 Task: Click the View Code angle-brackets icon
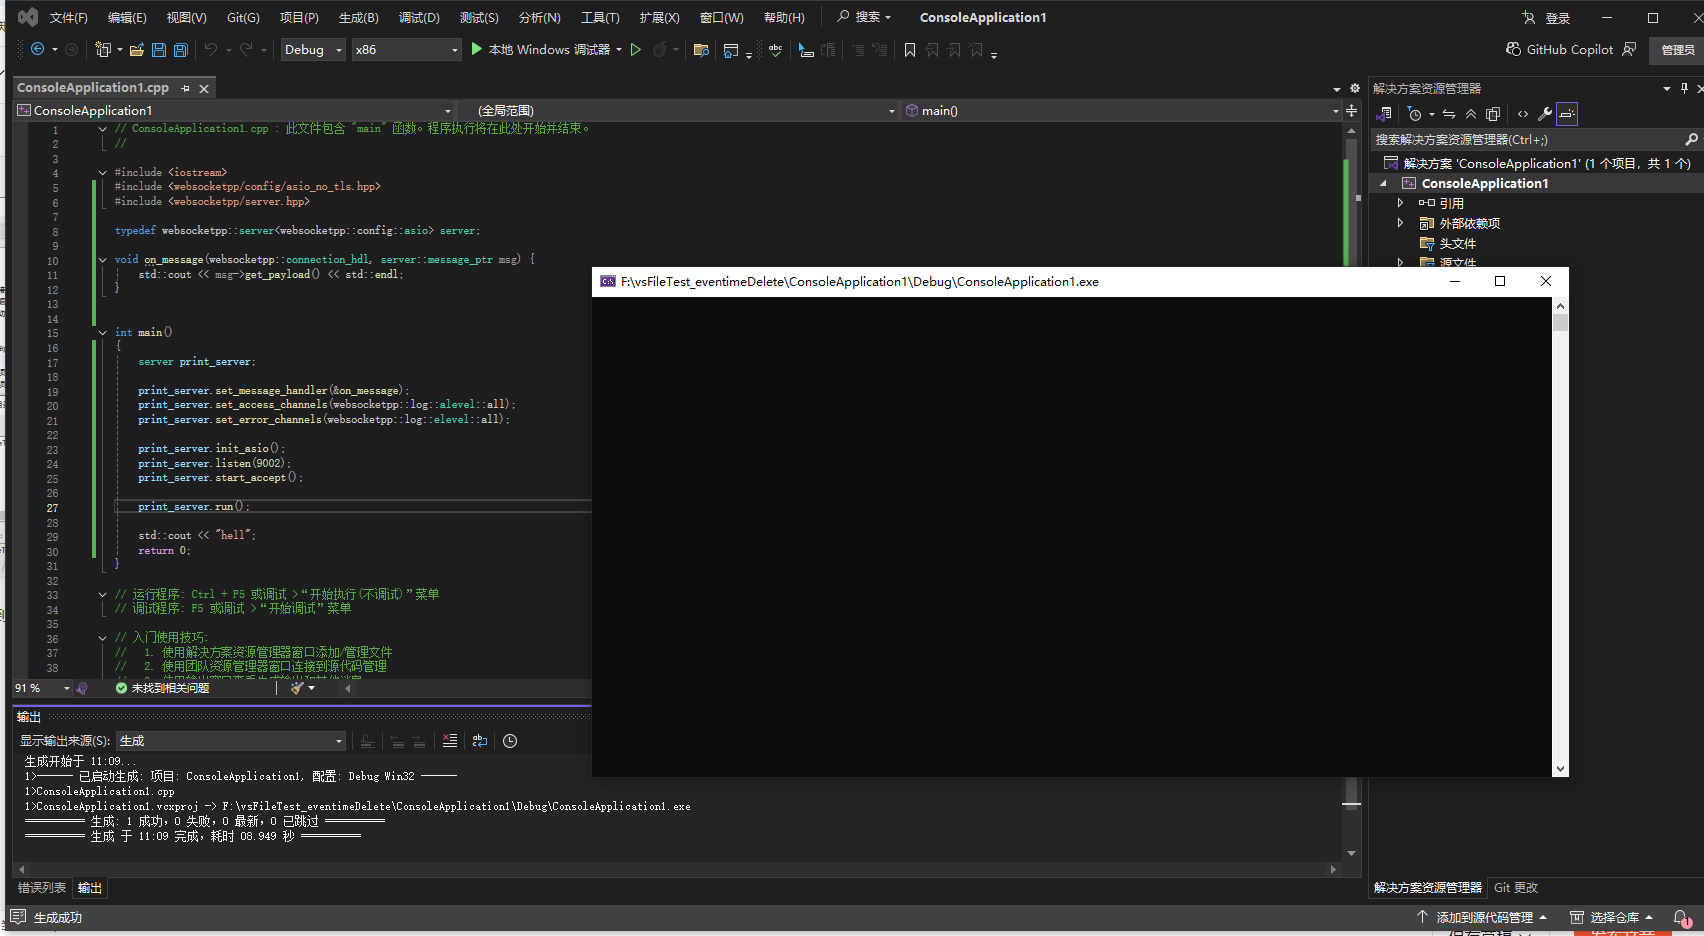click(1523, 114)
